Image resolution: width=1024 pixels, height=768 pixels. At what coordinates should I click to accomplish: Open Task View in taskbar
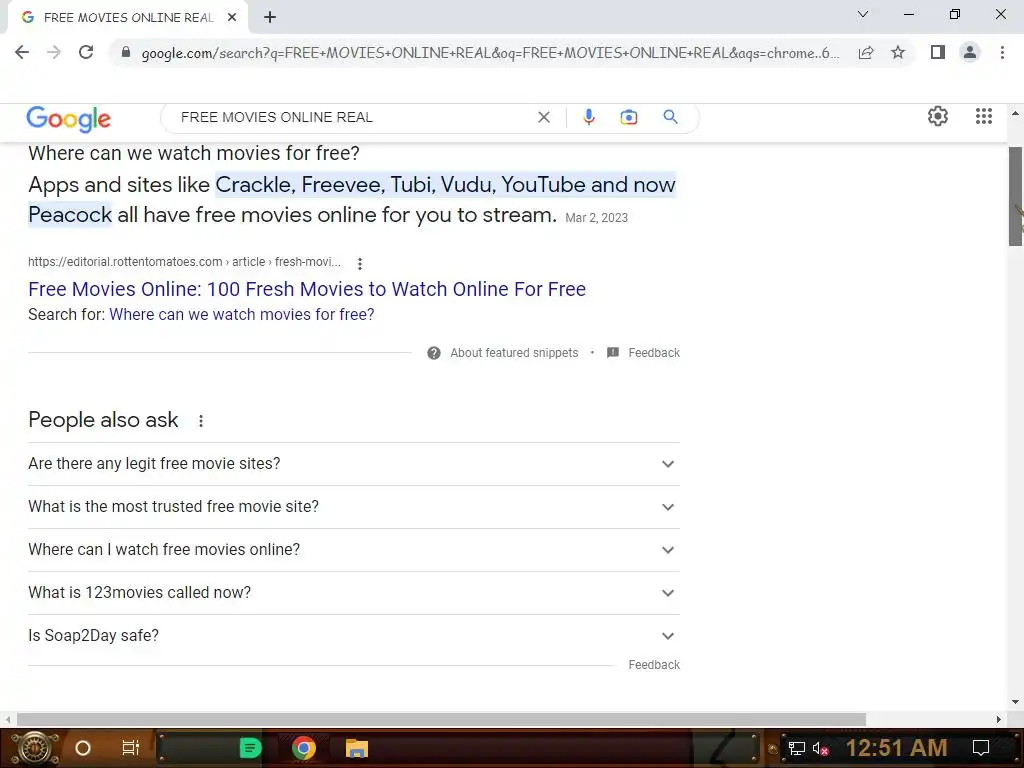click(131, 748)
